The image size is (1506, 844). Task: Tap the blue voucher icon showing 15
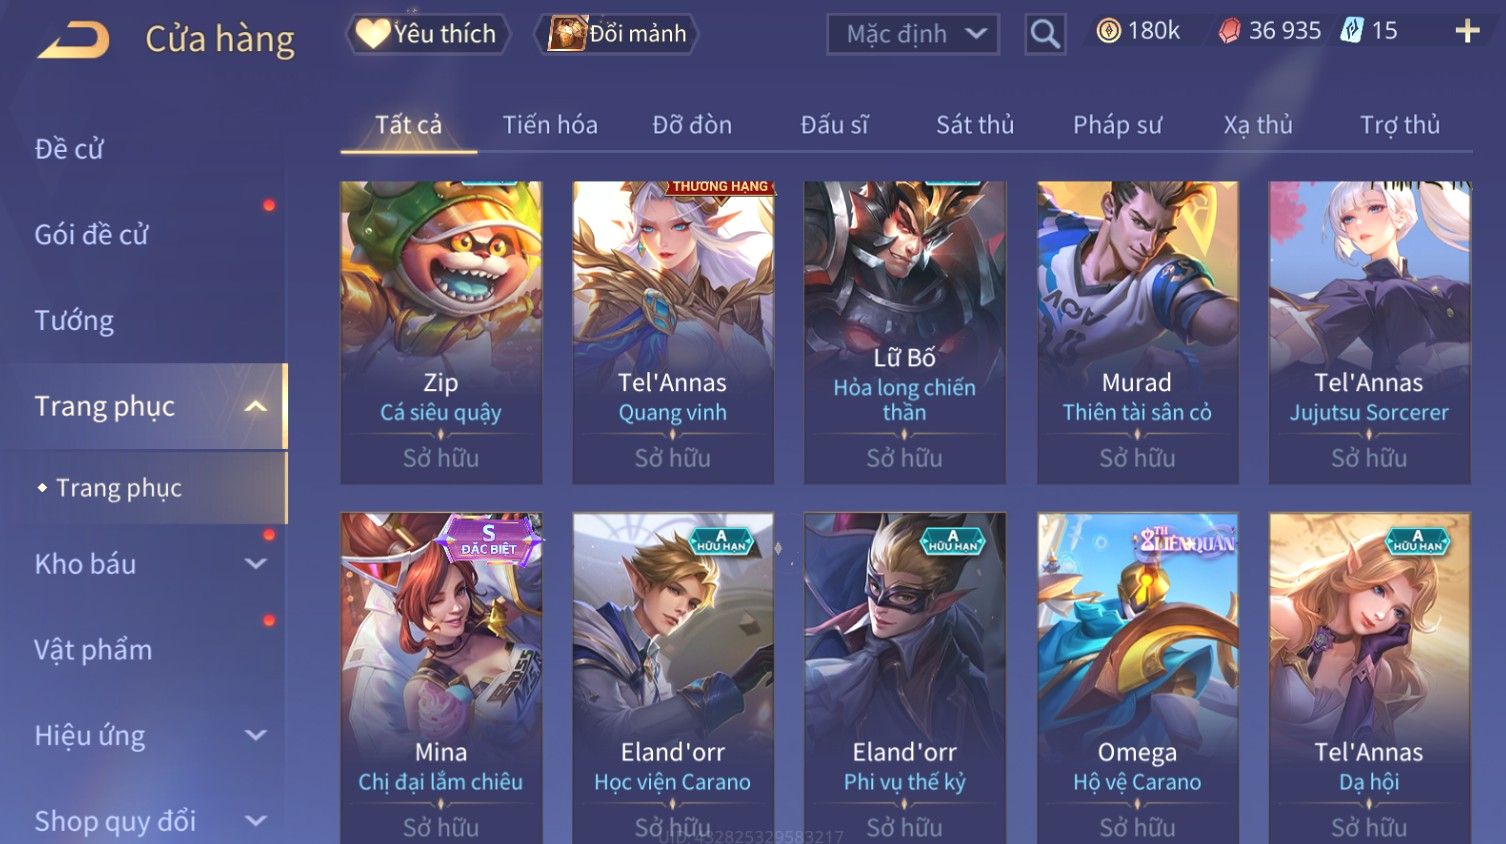[1352, 31]
